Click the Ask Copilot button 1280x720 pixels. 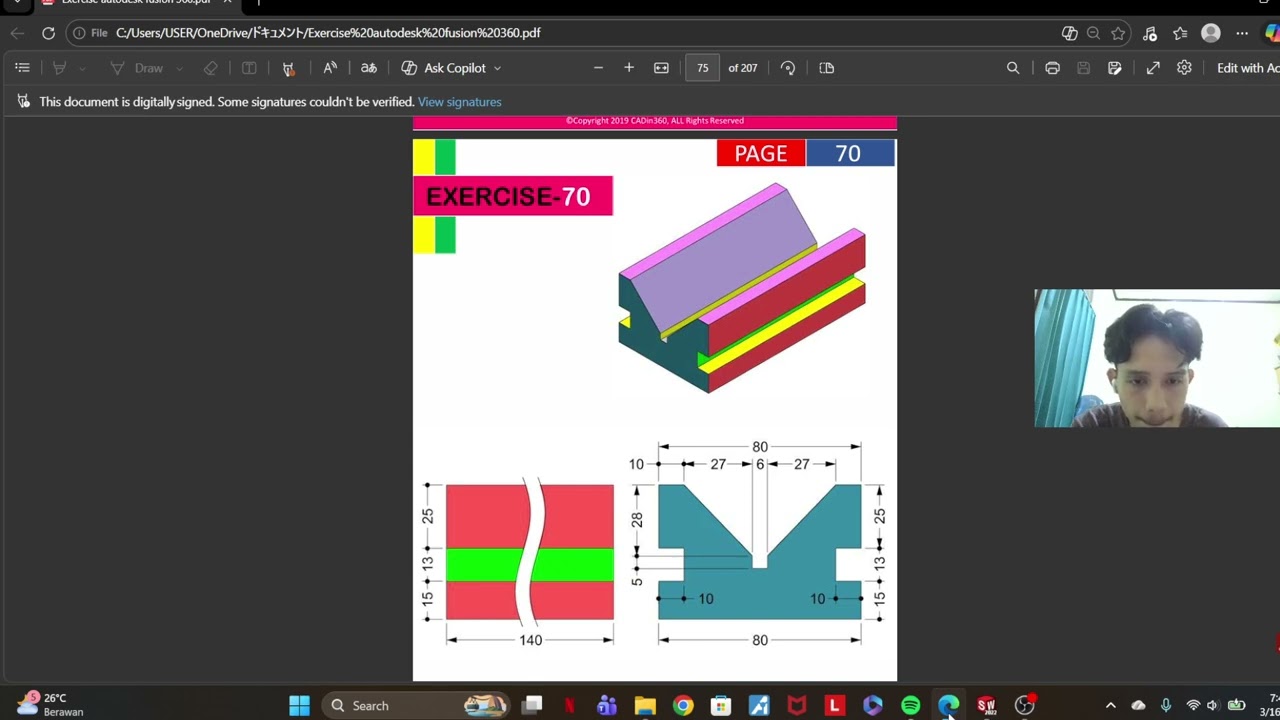[443, 68]
